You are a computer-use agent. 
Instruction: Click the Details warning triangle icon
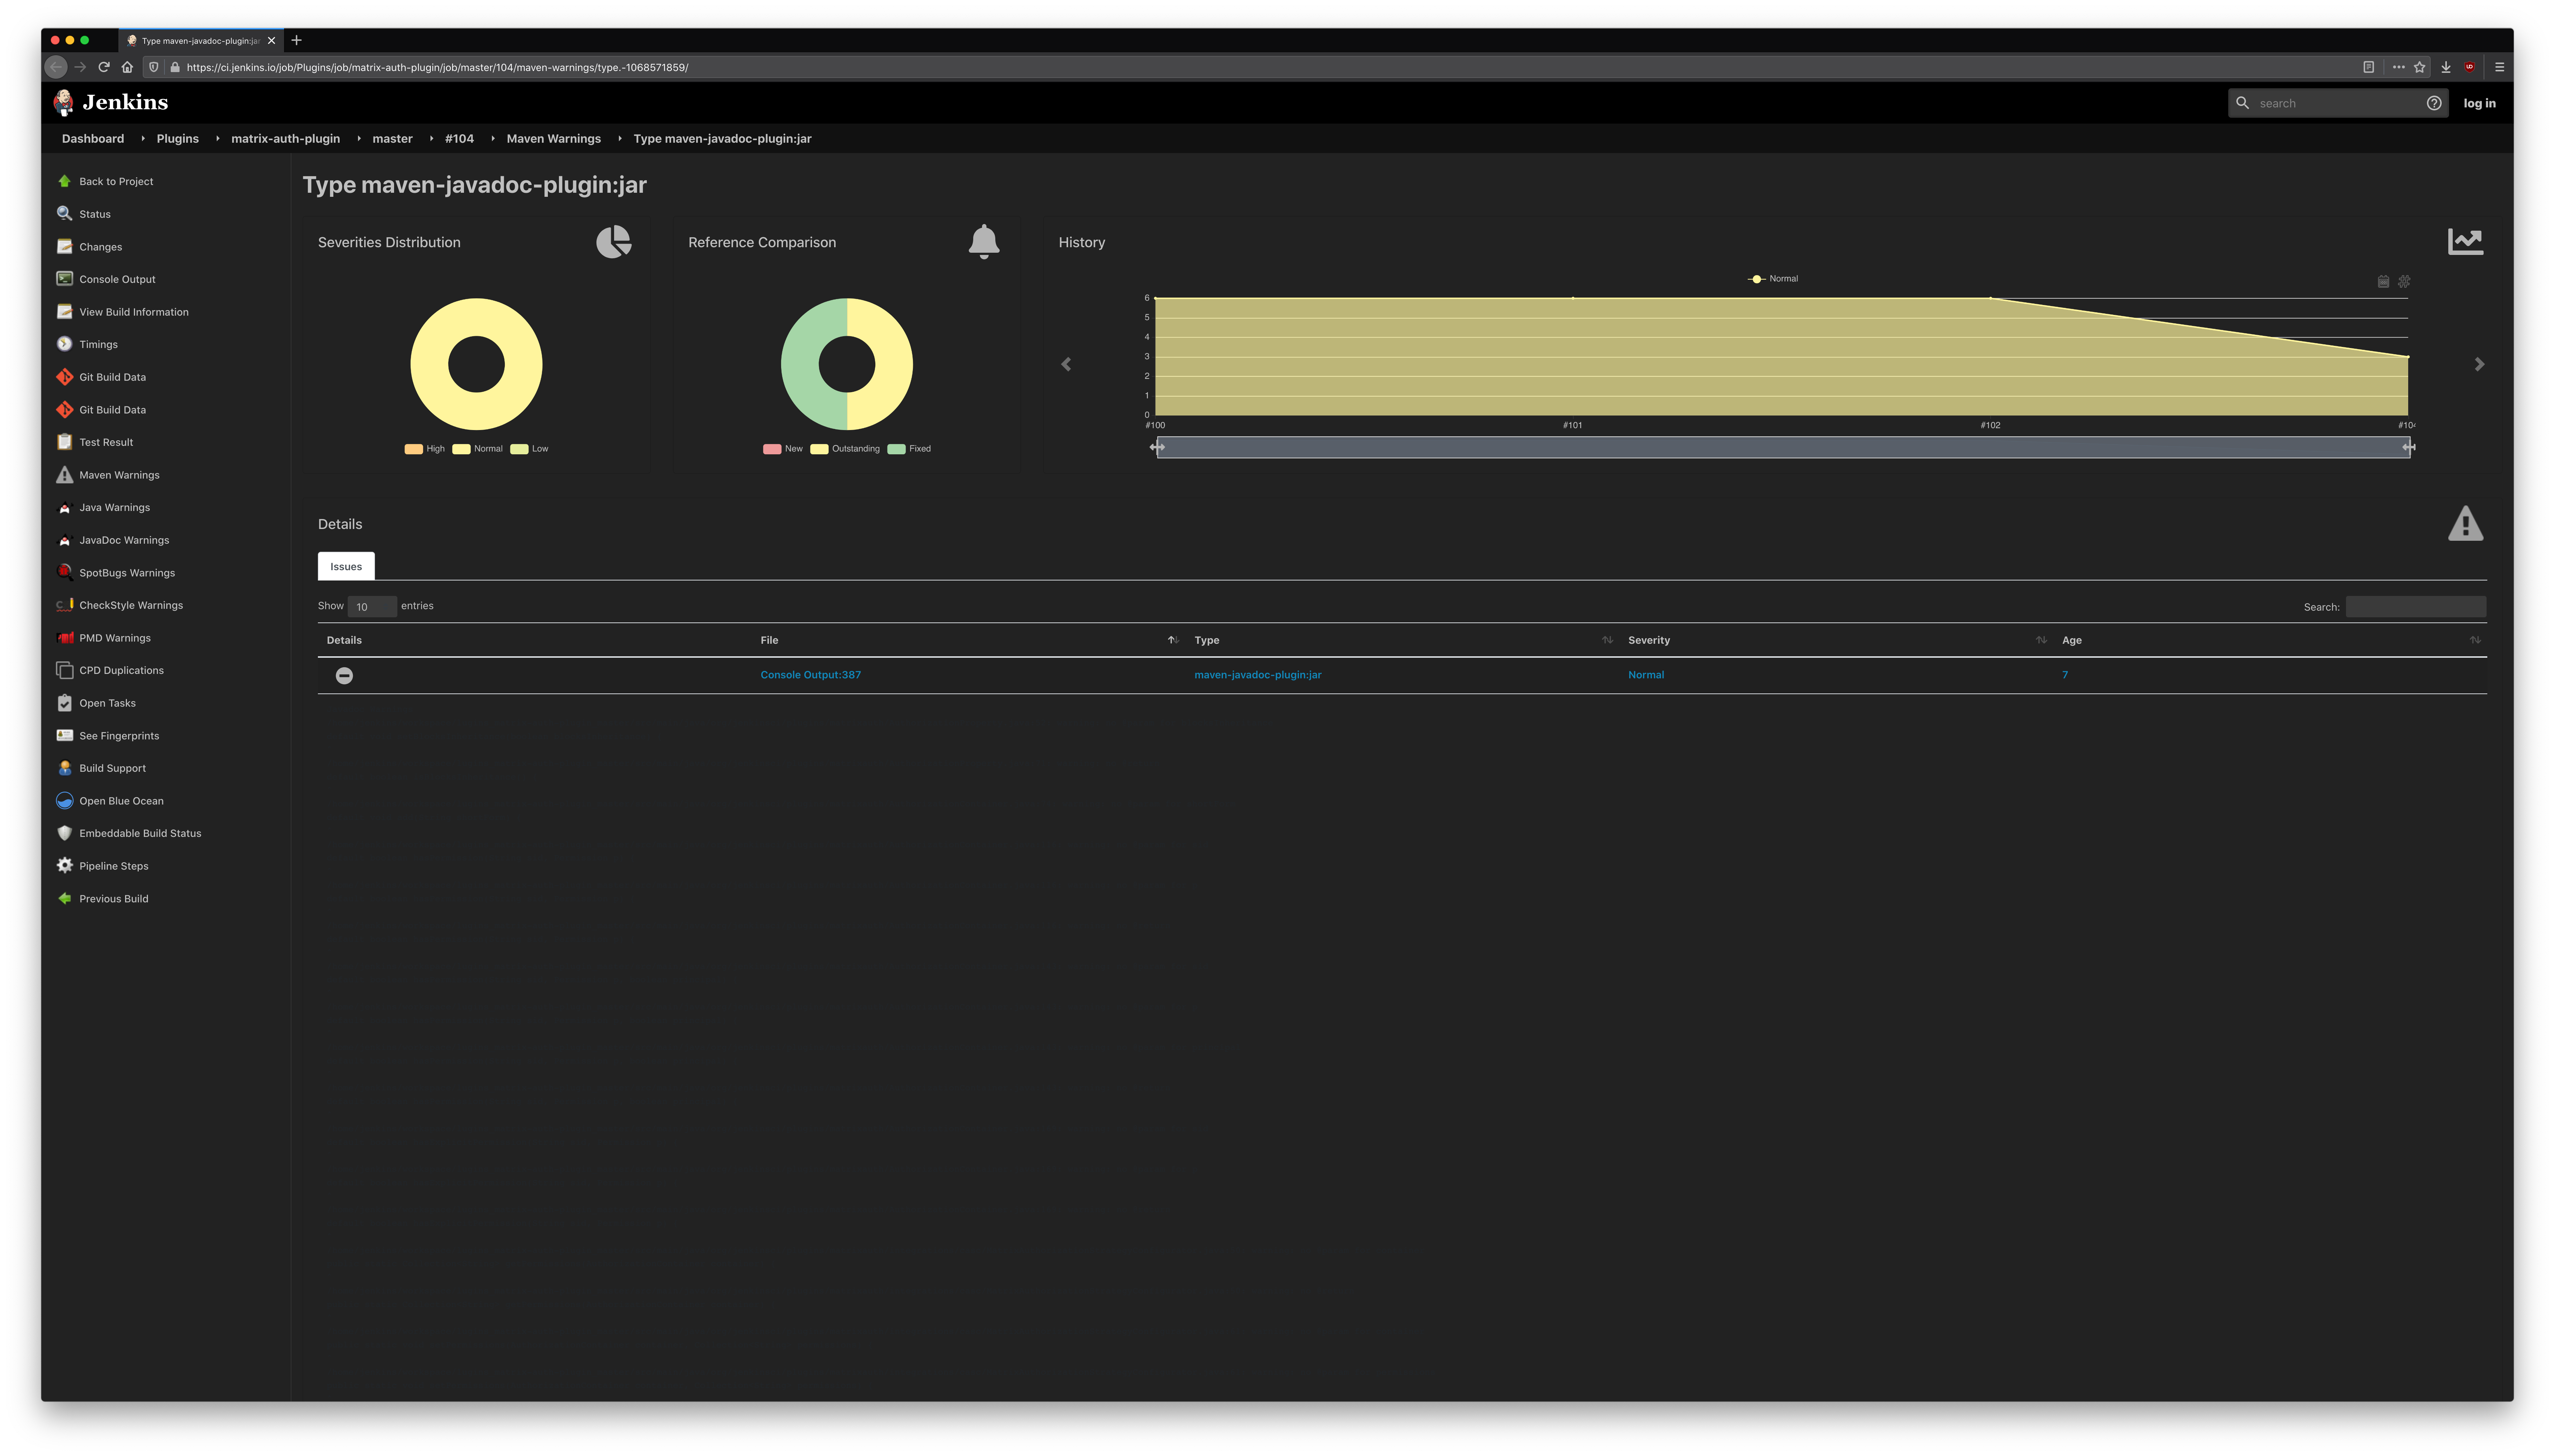(2465, 523)
